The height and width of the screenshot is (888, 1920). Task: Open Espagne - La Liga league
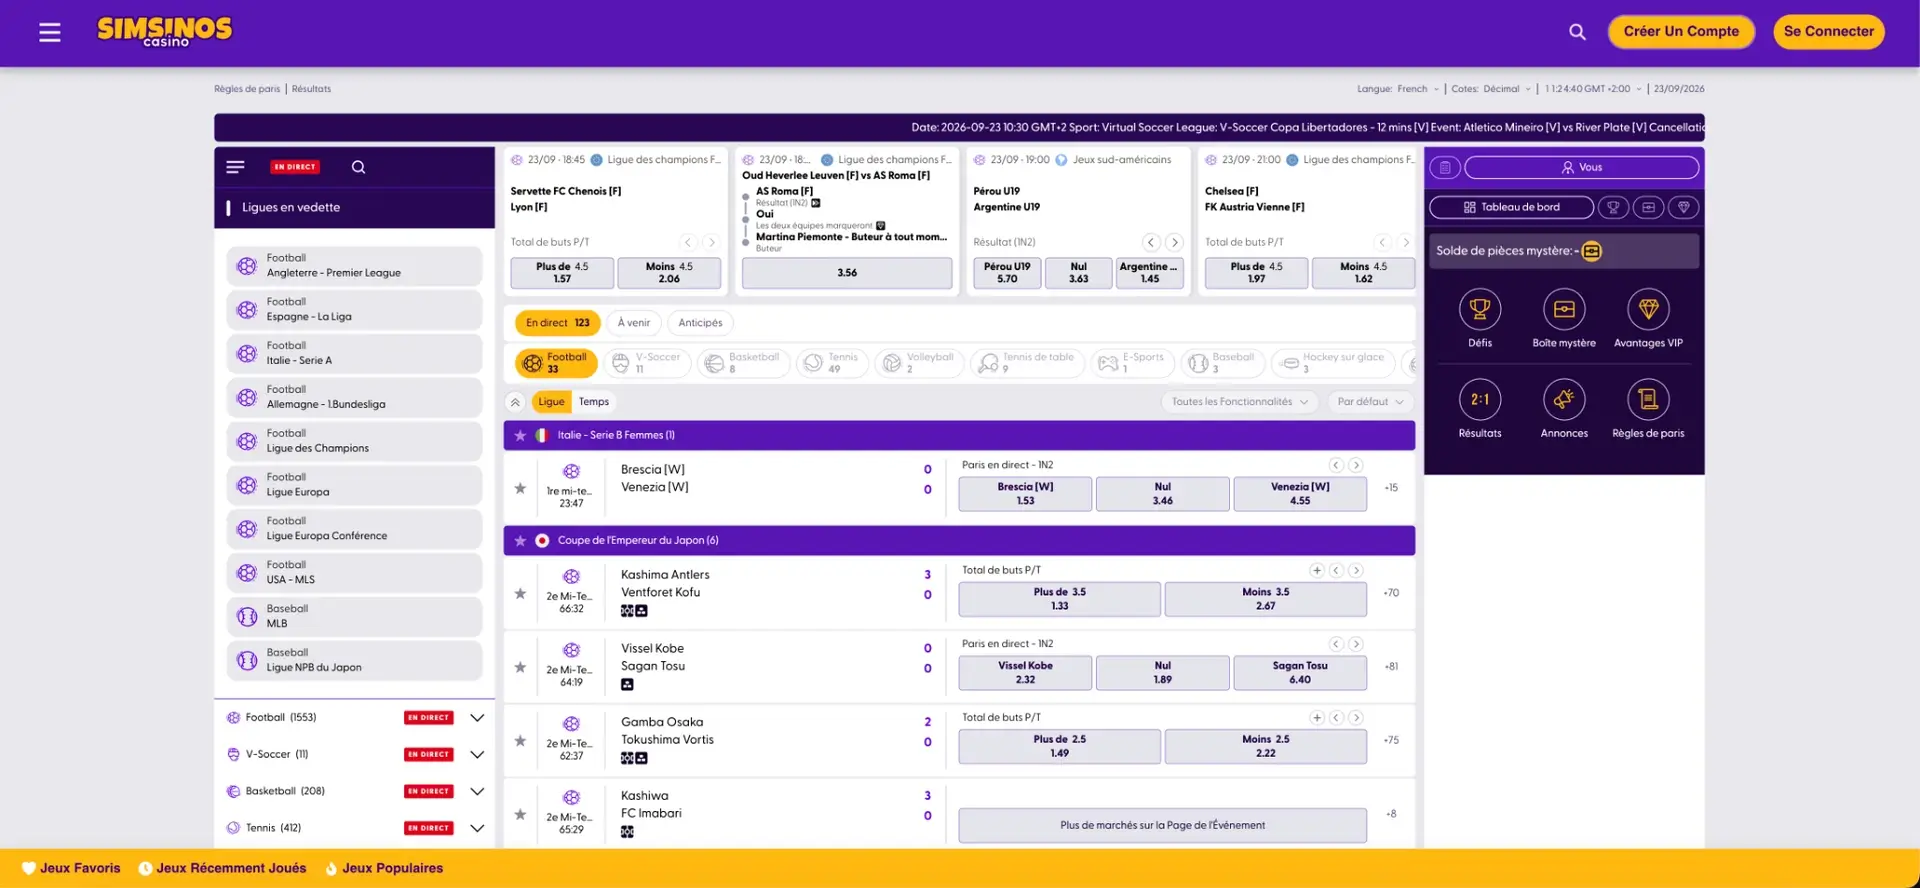click(x=354, y=310)
